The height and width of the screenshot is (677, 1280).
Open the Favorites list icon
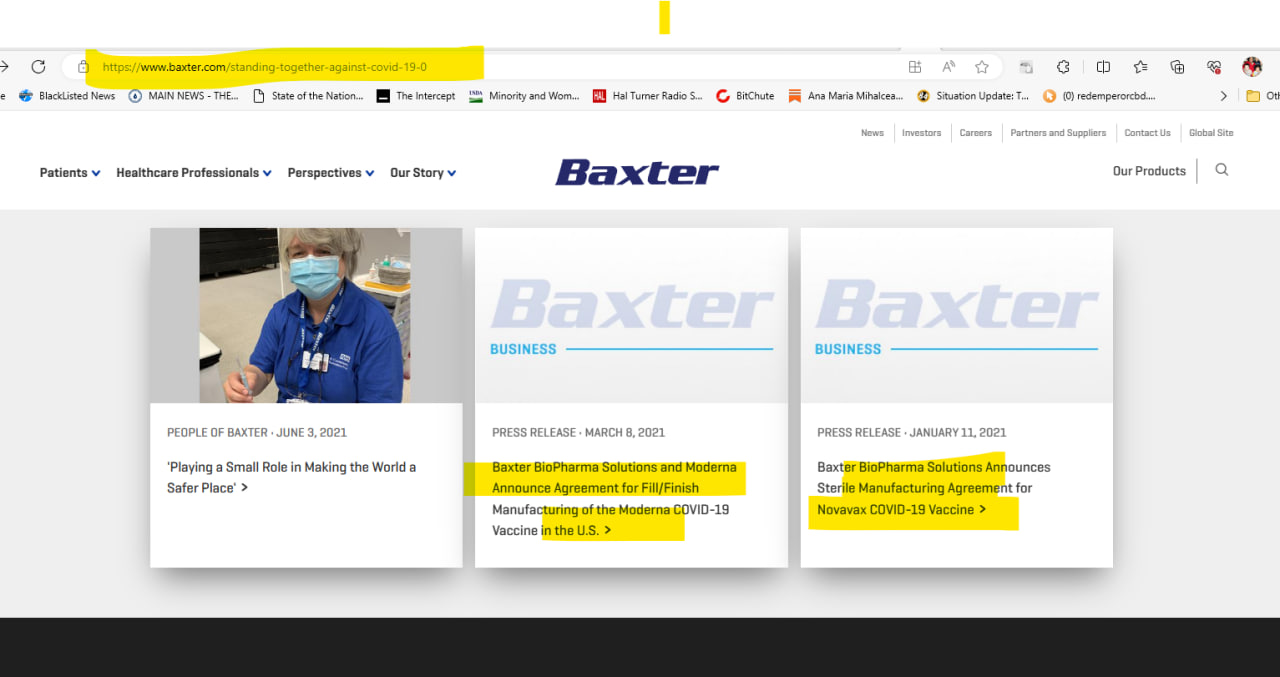[x=1140, y=67]
